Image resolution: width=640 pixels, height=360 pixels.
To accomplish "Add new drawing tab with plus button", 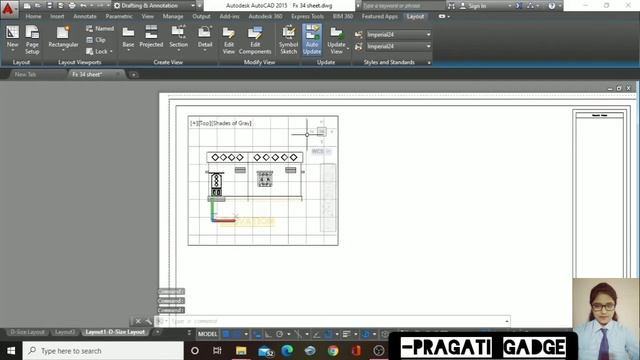I will click(133, 75).
